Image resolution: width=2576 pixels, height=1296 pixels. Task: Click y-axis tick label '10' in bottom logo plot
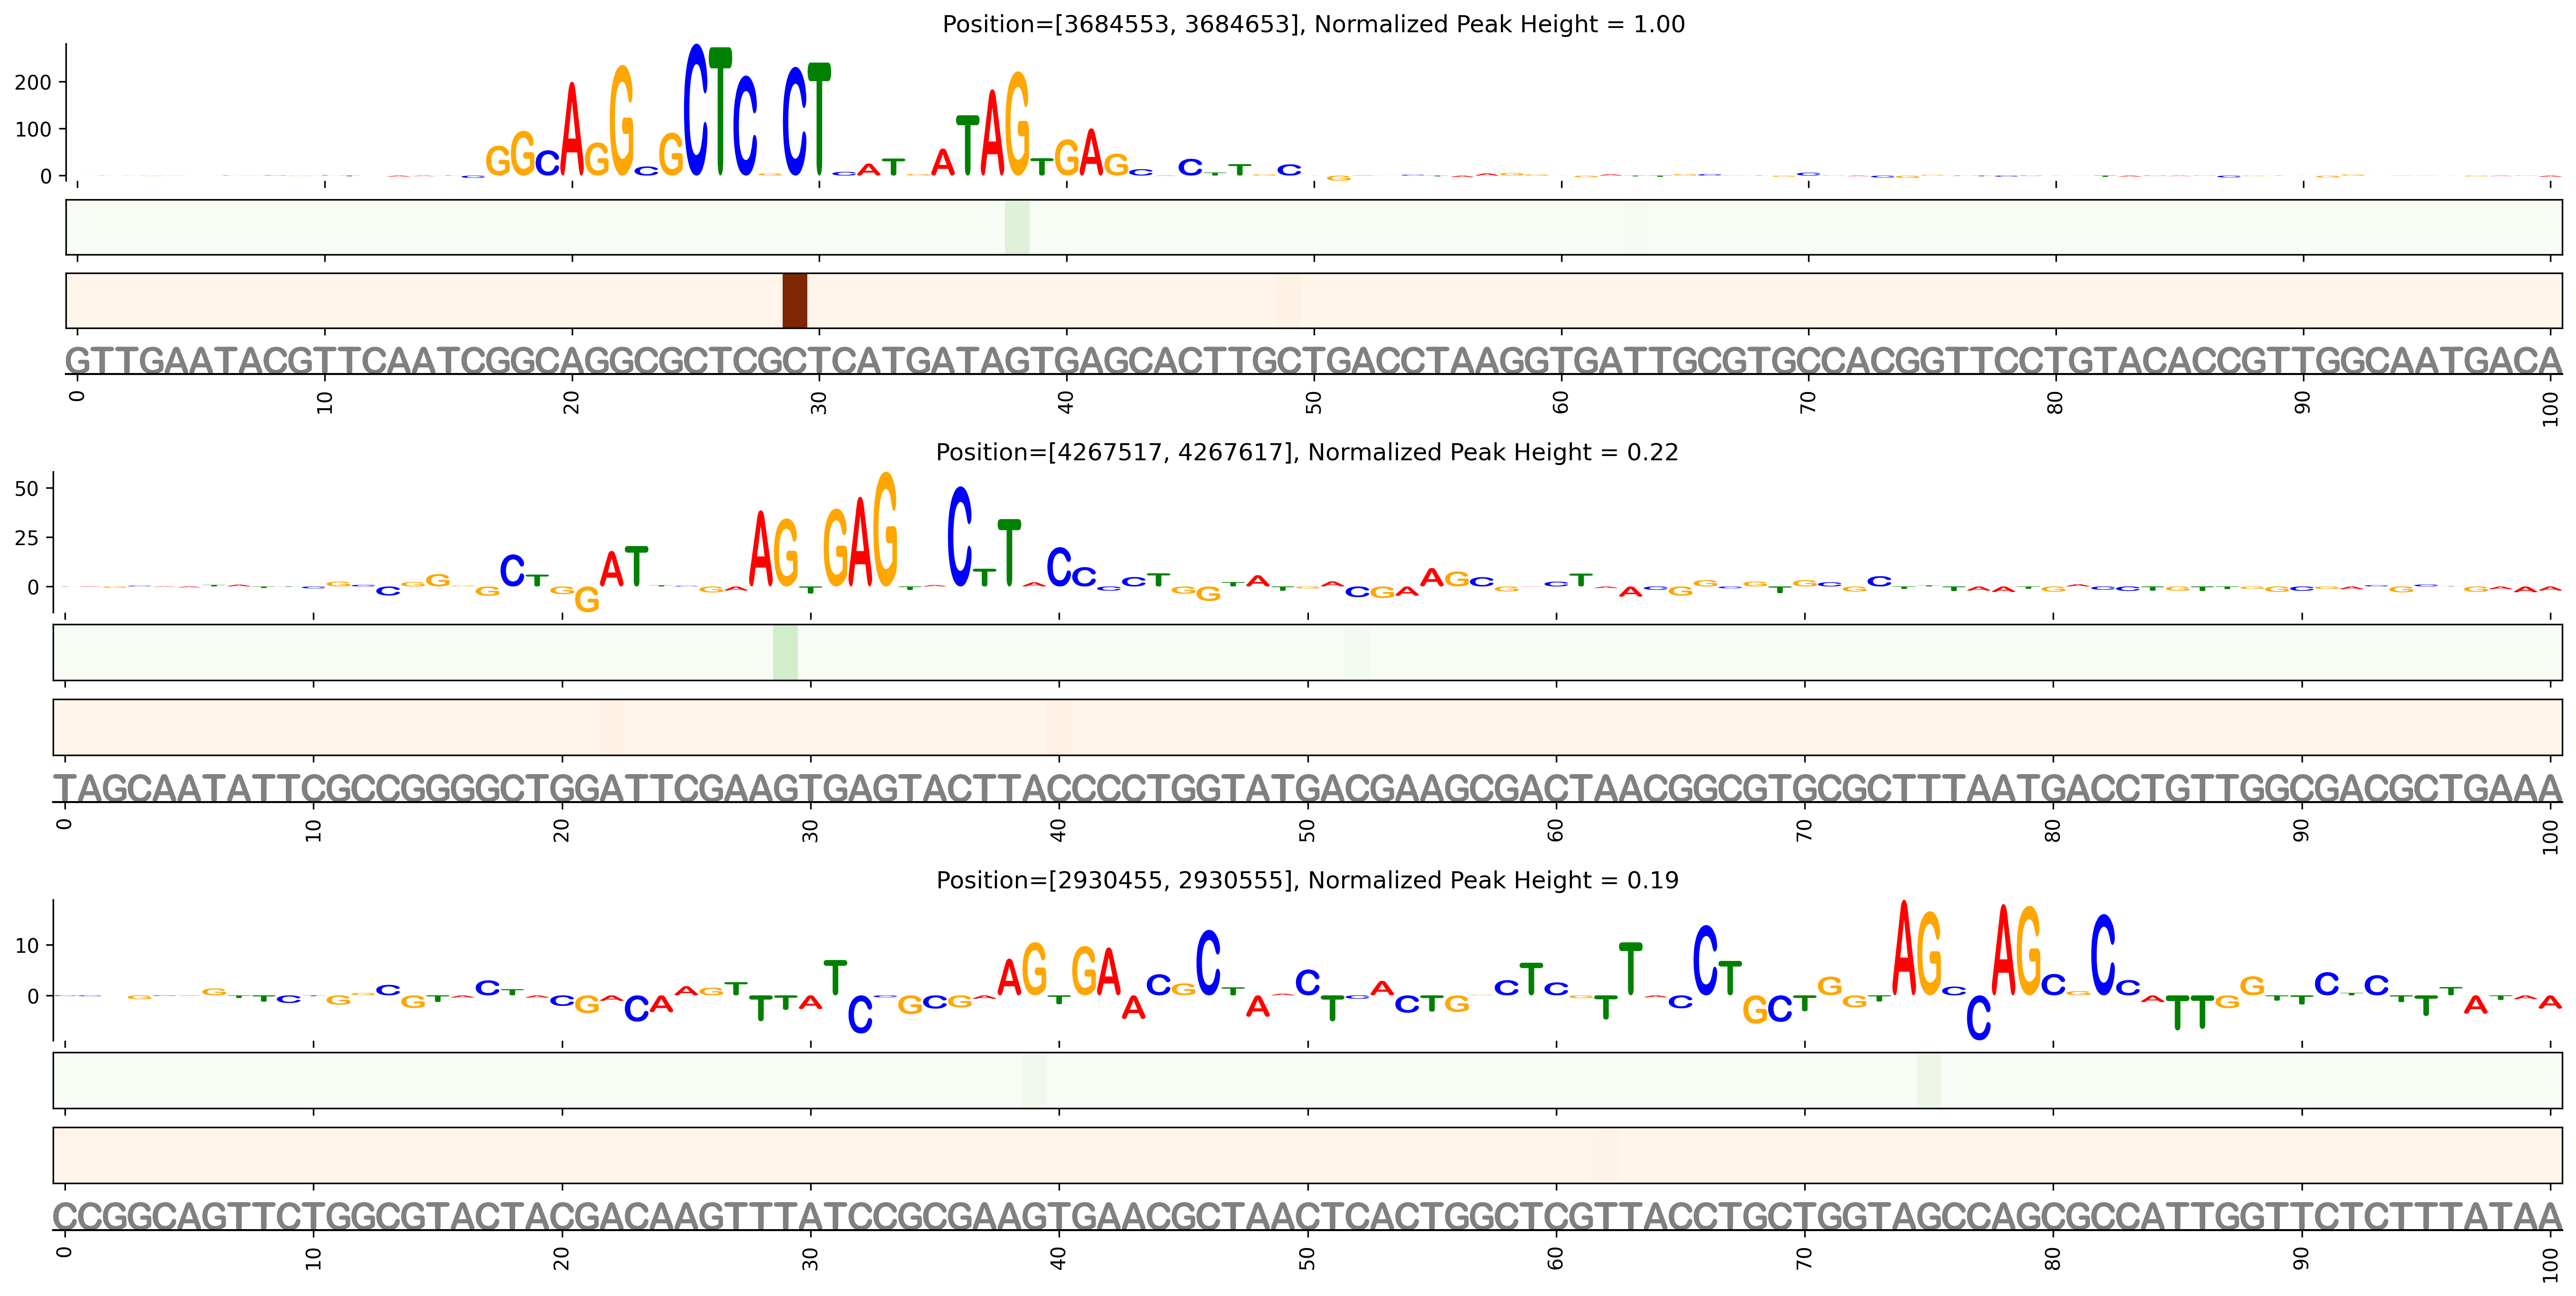pos(27,946)
